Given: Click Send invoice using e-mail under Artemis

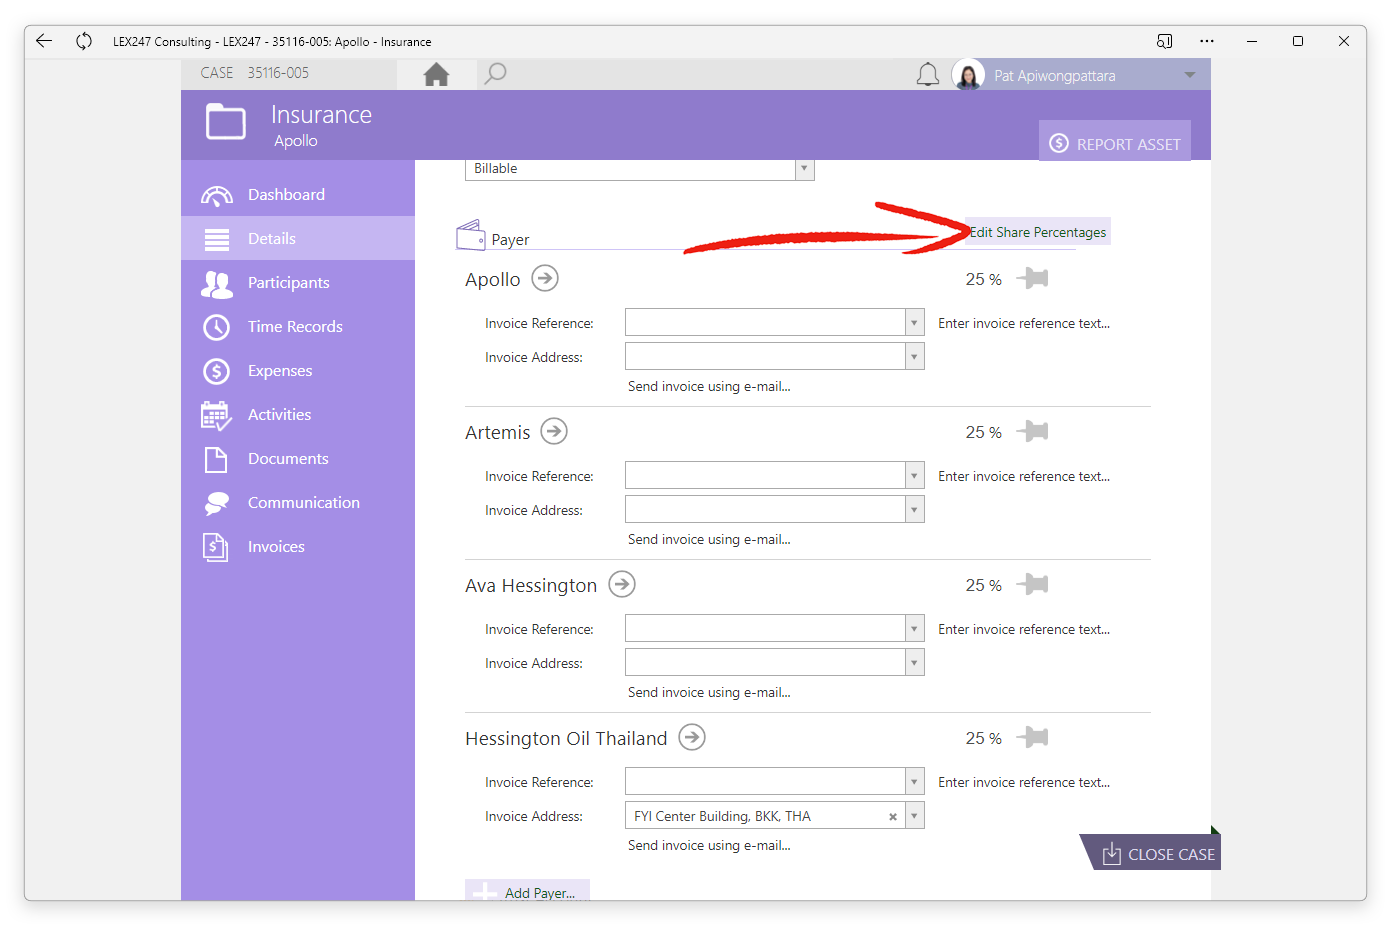Looking at the screenshot, I should click(x=709, y=539).
